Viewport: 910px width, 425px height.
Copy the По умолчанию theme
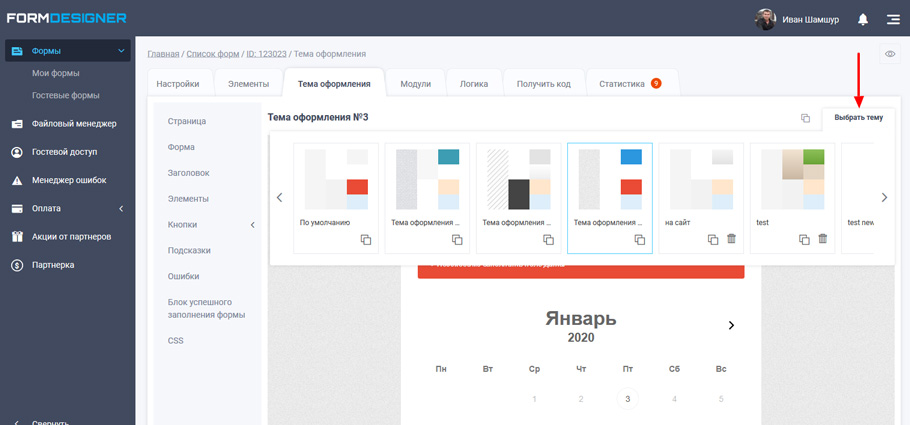click(366, 239)
